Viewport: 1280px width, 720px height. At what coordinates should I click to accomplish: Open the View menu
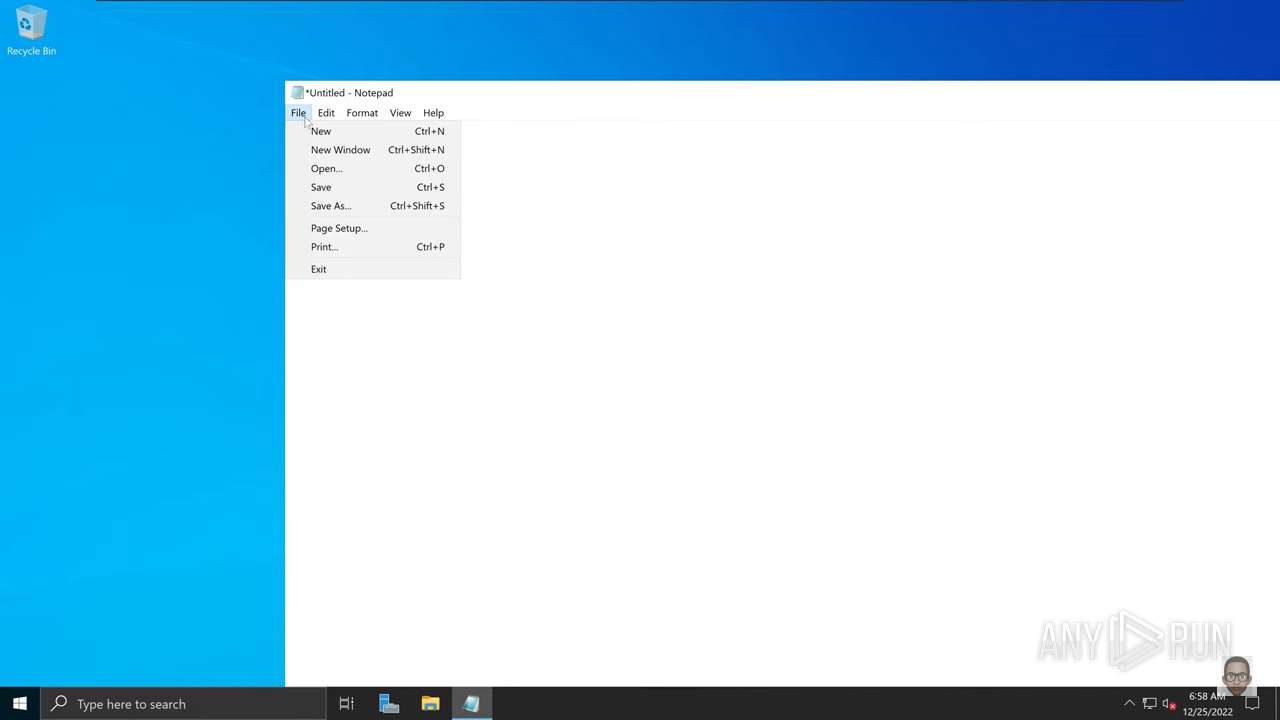tap(400, 113)
